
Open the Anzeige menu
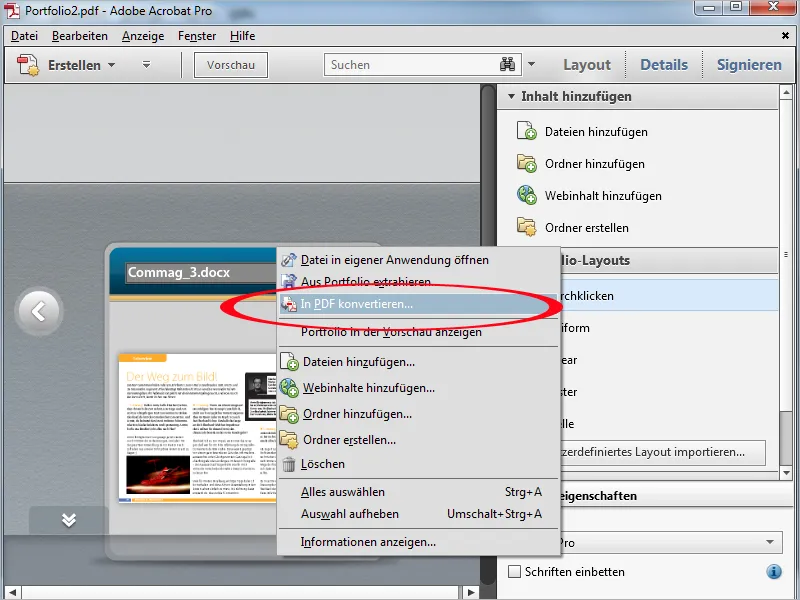[143, 36]
